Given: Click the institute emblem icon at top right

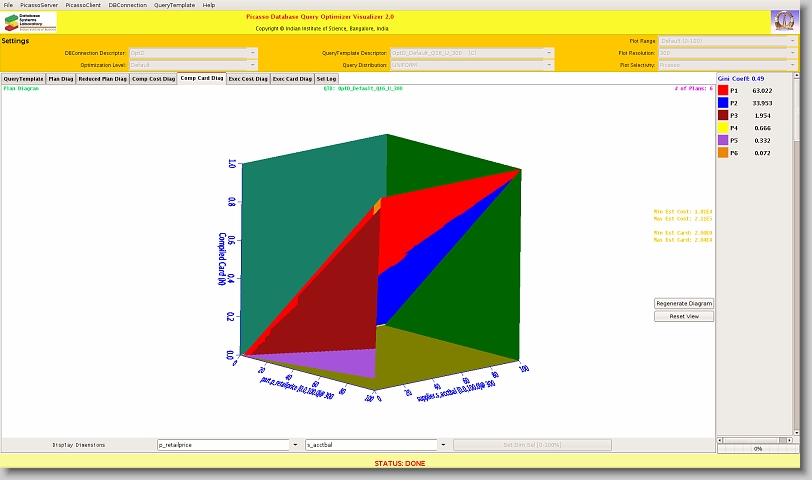Looking at the screenshot, I should [x=784, y=22].
